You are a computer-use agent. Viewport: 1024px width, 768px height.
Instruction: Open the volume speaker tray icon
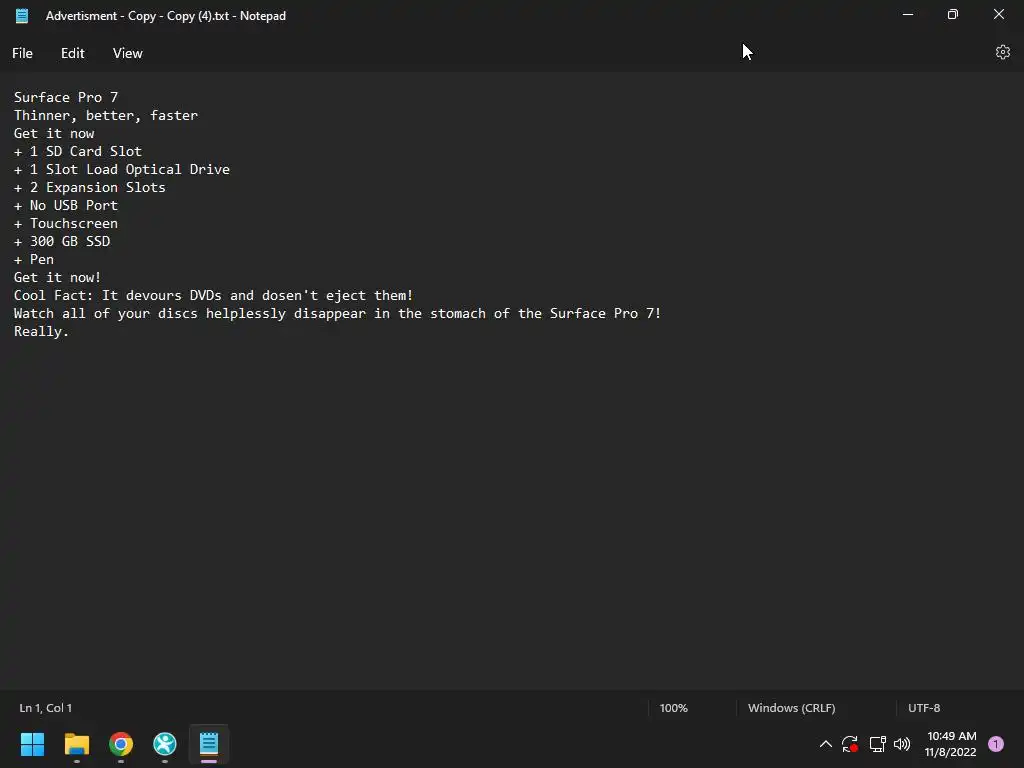[x=902, y=744]
